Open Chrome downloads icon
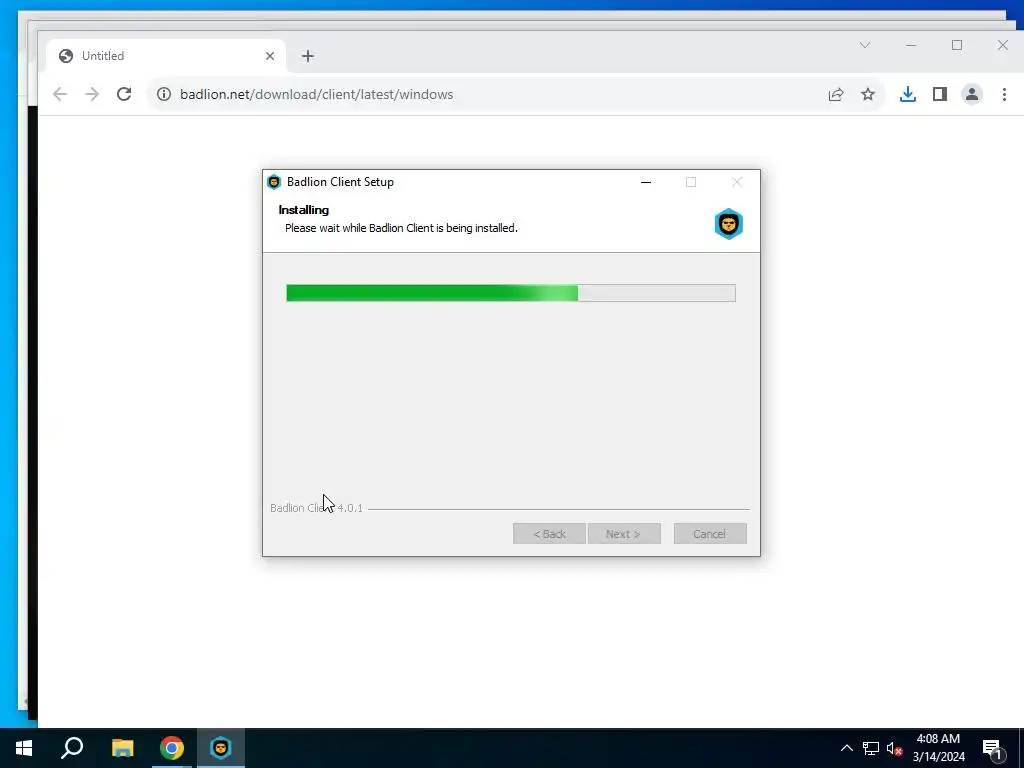1024x768 pixels. 908,94
